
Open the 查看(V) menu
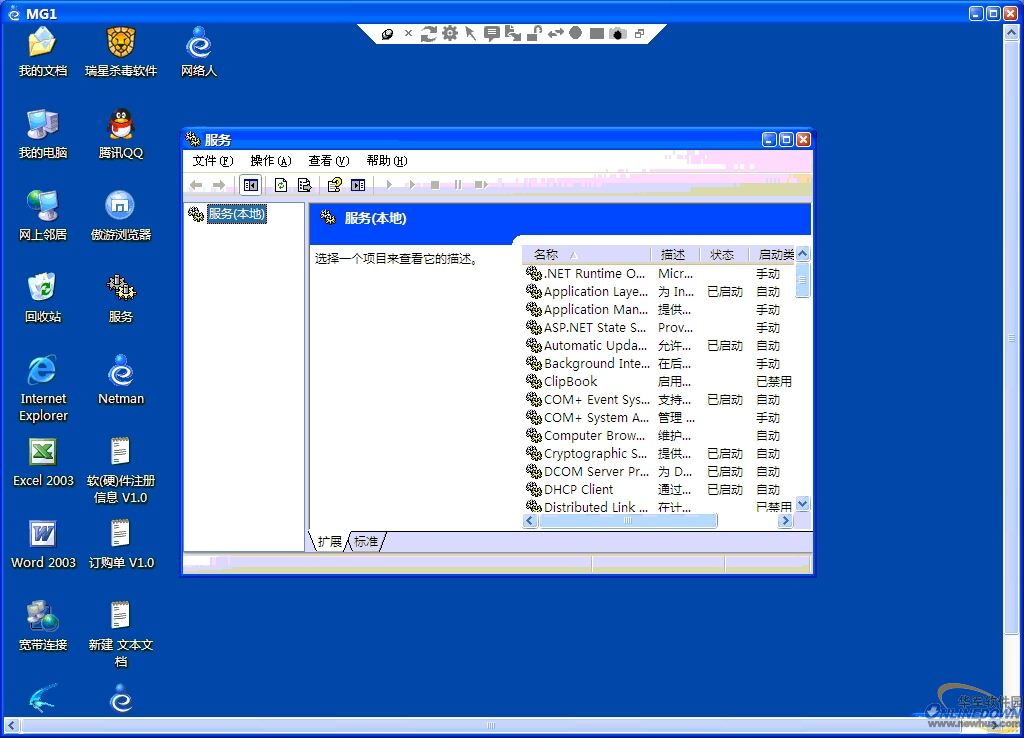tap(328, 161)
